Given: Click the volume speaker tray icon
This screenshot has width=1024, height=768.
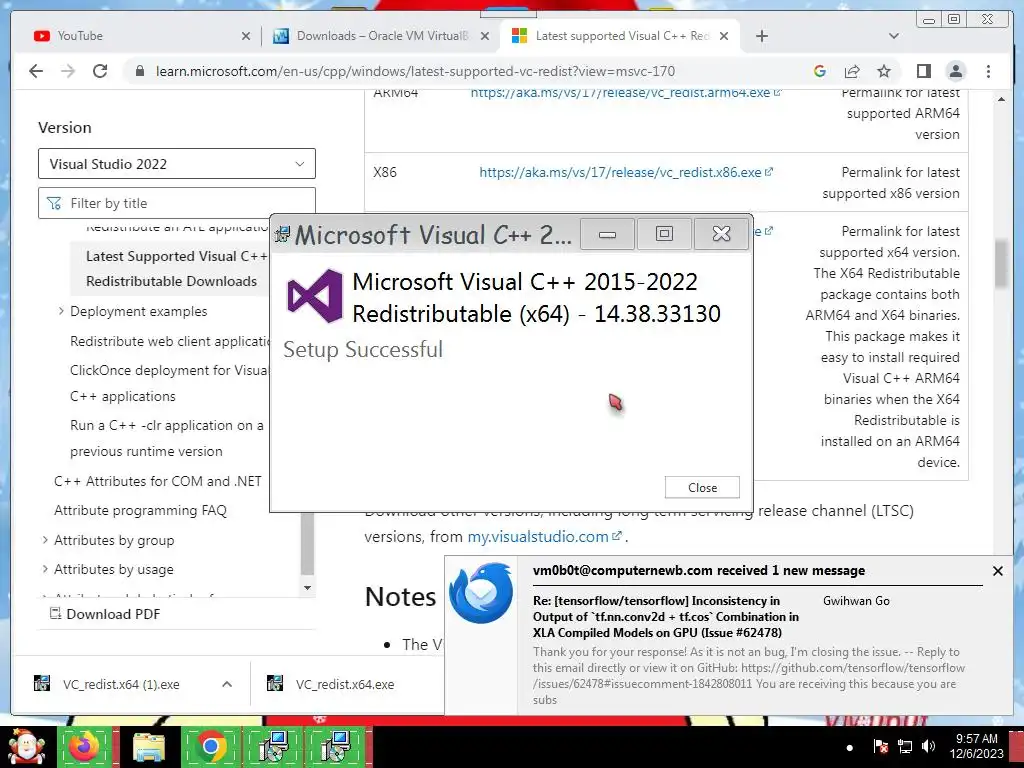Looking at the screenshot, I should [928, 746].
